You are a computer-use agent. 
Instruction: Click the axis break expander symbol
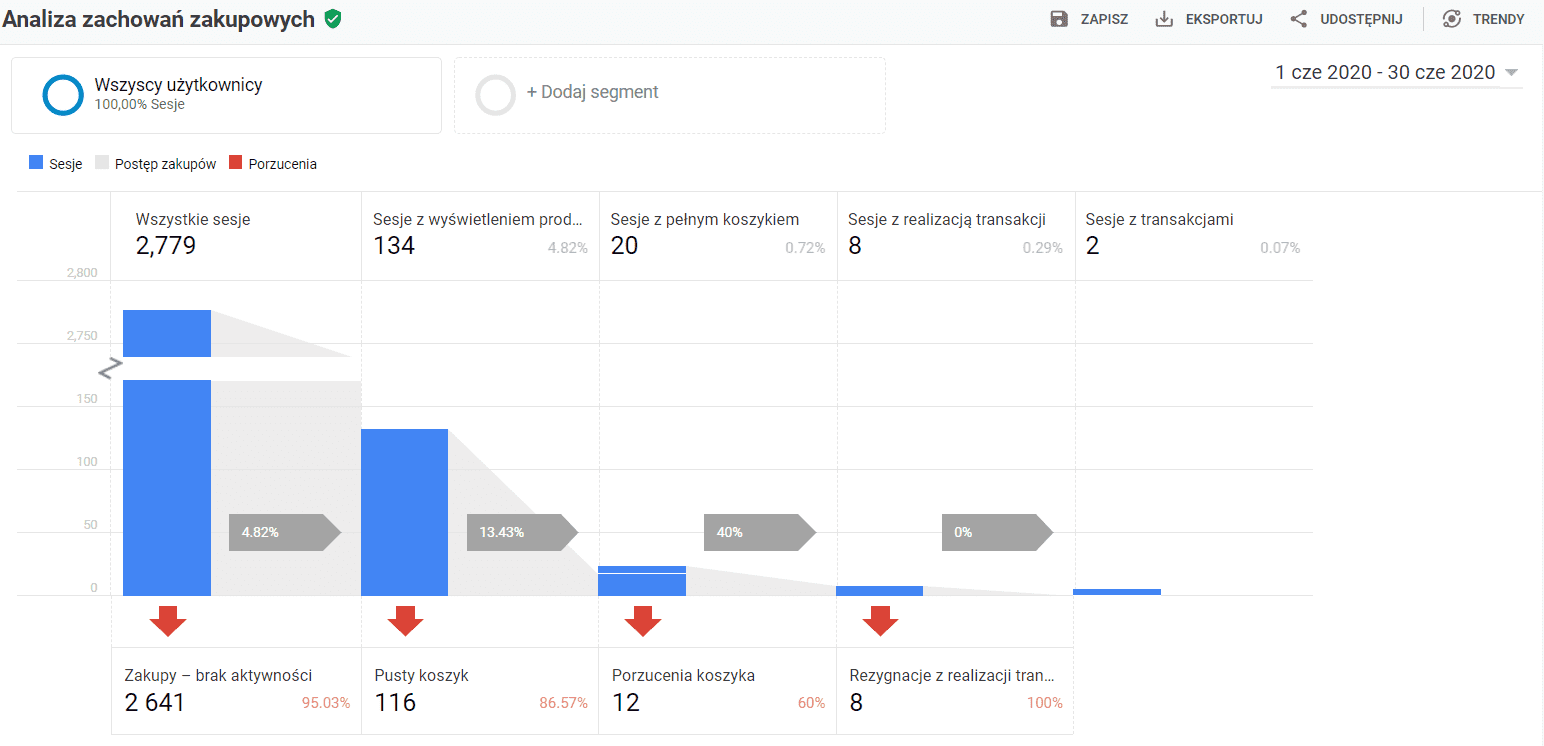tap(109, 369)
